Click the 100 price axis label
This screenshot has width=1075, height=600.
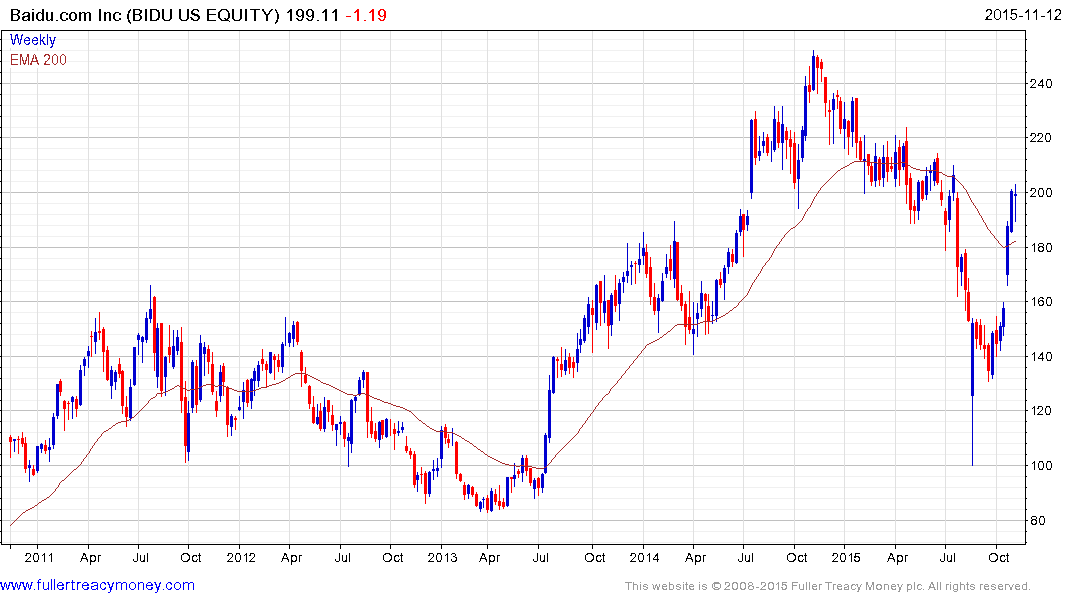(1040, 466)
